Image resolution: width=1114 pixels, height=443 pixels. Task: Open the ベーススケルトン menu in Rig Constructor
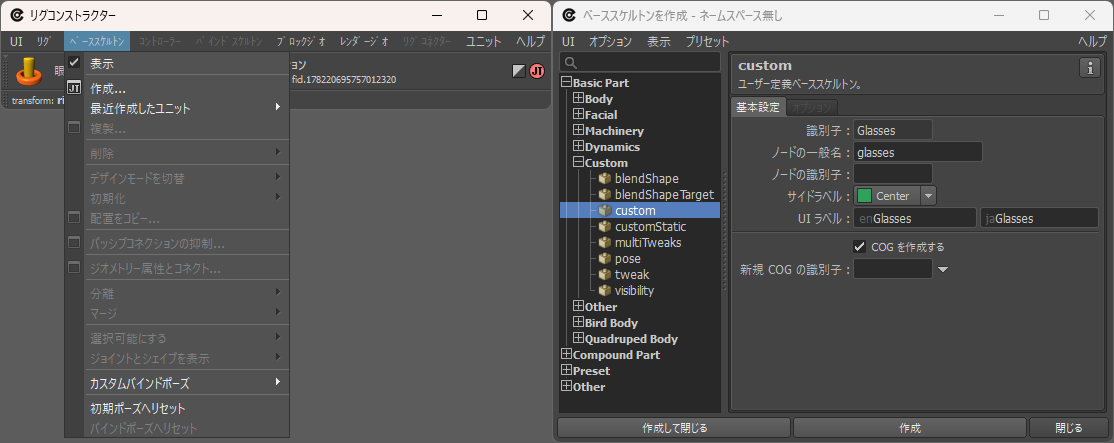[97, 41]
